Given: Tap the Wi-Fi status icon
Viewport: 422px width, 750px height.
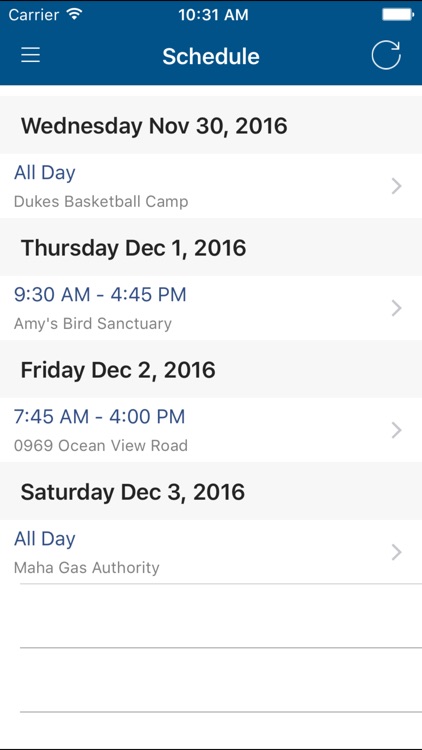Looking at the screenshot, I should point(74,14).
